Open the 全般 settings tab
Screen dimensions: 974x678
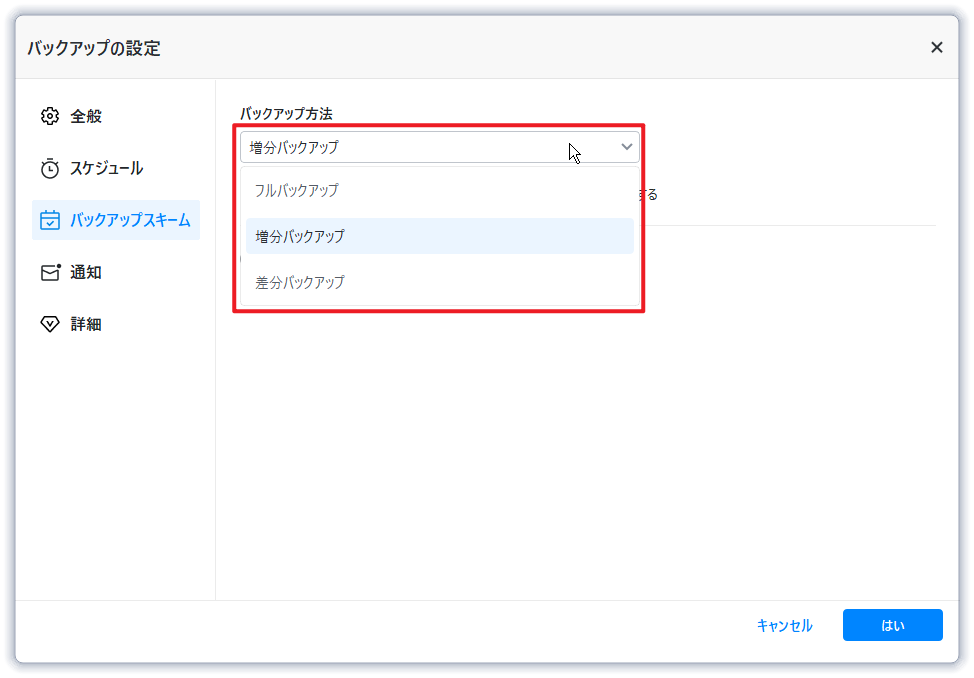[86, 116]
